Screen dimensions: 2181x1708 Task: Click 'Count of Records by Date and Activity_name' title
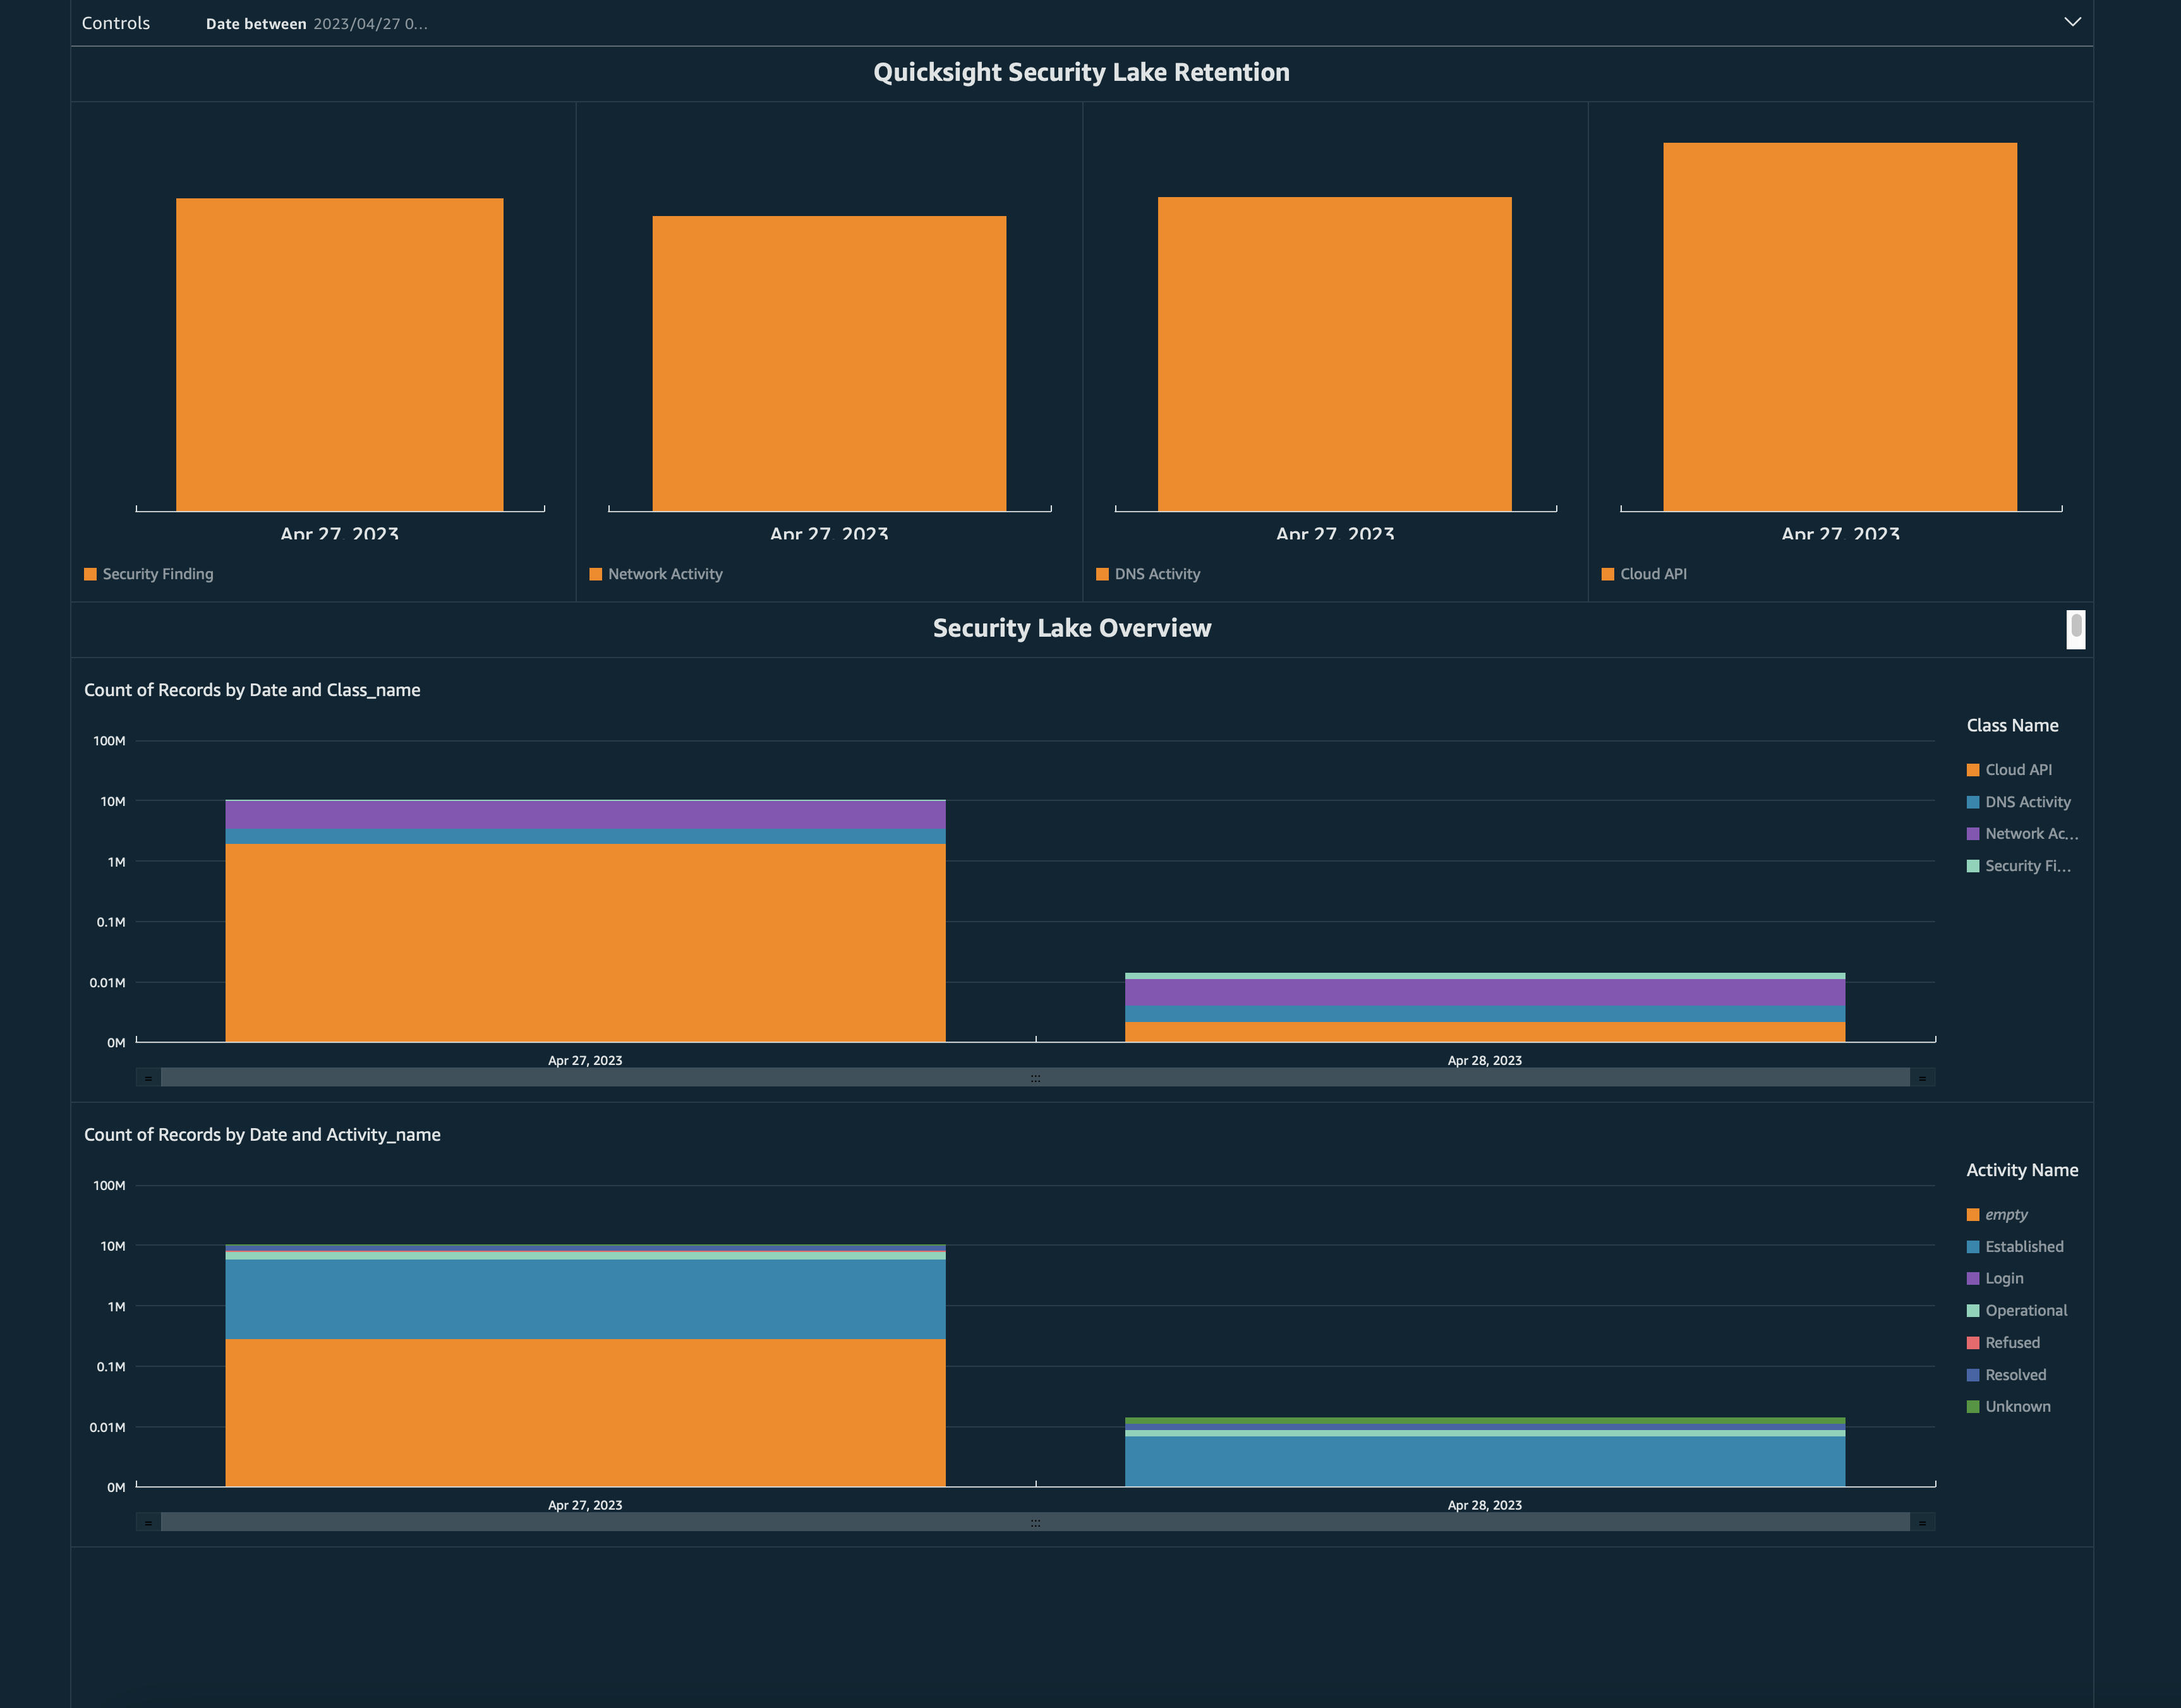[x=262, y=1135]
